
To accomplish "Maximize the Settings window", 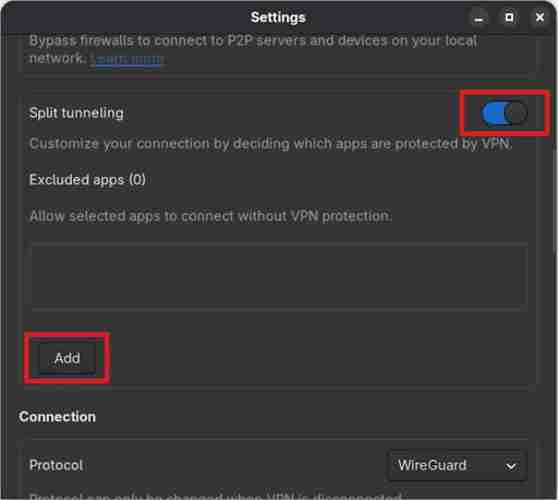I will (x=509, y=17).
